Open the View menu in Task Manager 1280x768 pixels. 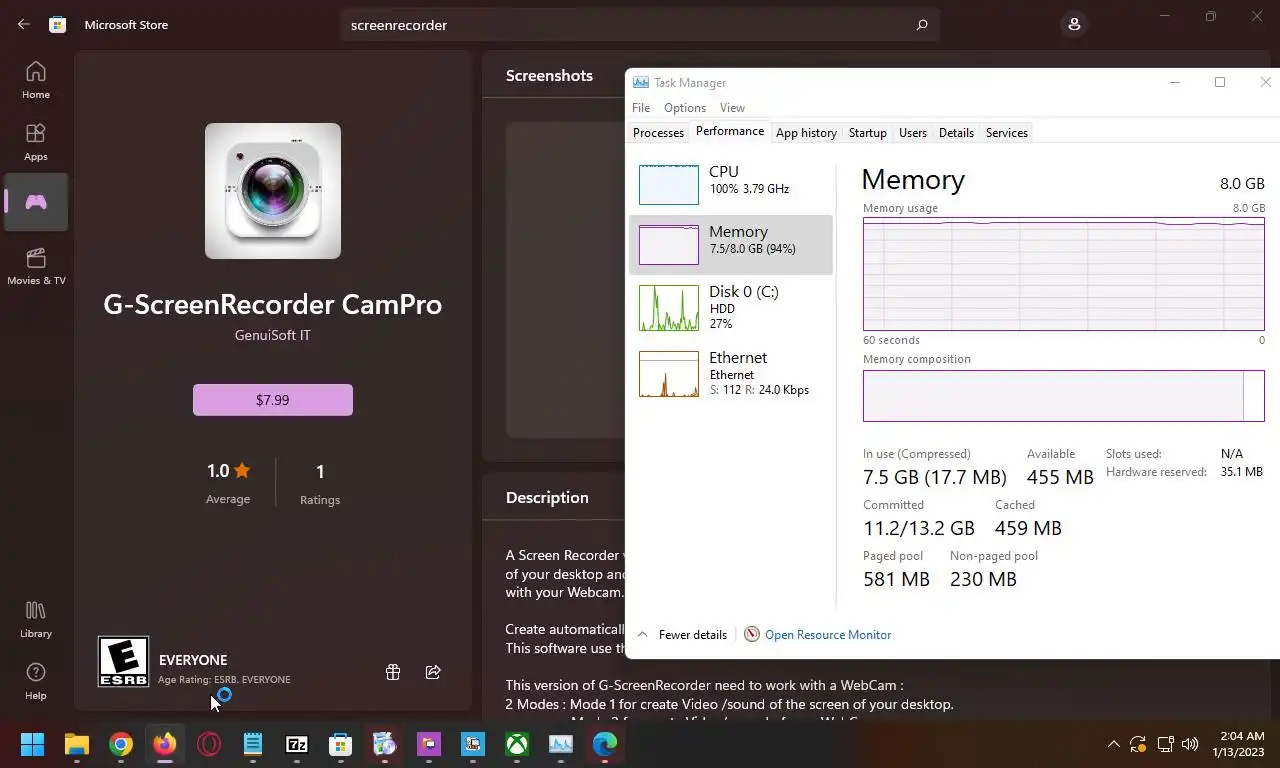point(732,108)
